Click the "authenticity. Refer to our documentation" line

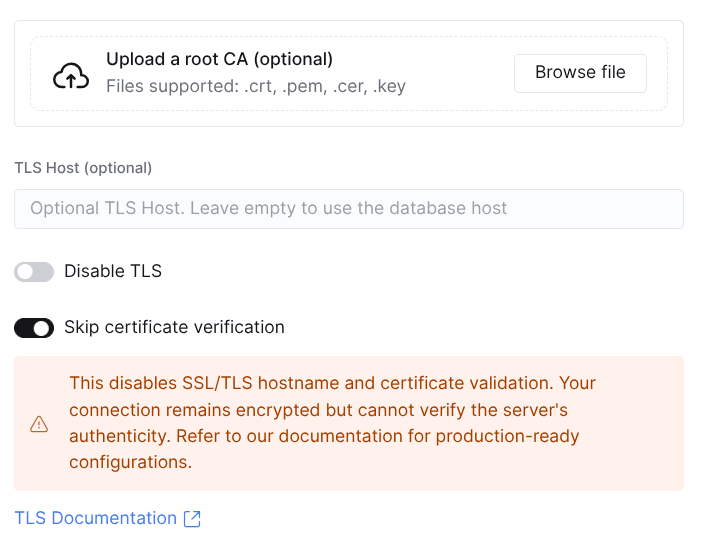click(324, 436)
